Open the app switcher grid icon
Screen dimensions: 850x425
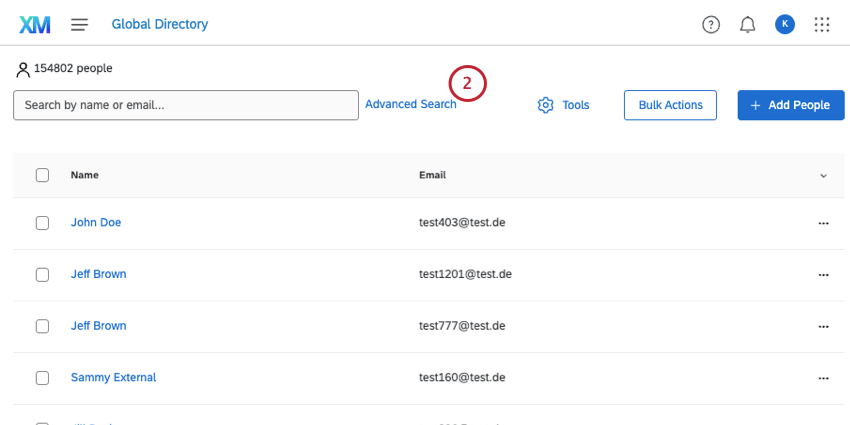tap(822, 24)
